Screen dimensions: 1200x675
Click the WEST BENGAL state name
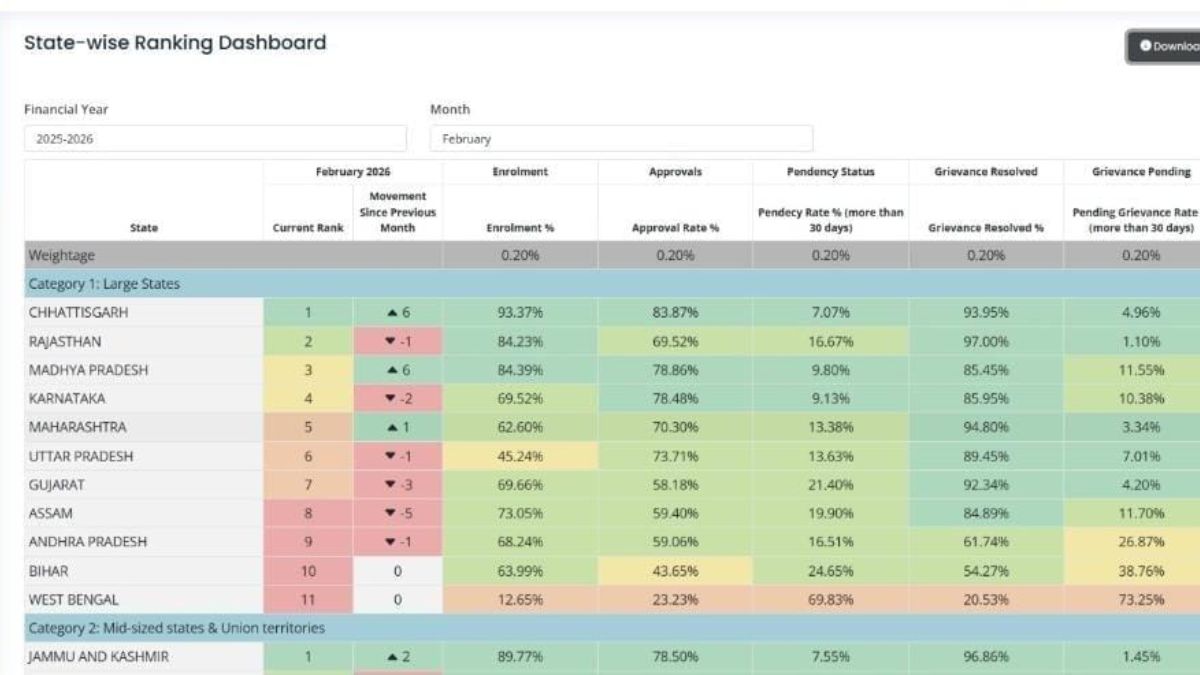pos(73,600)
